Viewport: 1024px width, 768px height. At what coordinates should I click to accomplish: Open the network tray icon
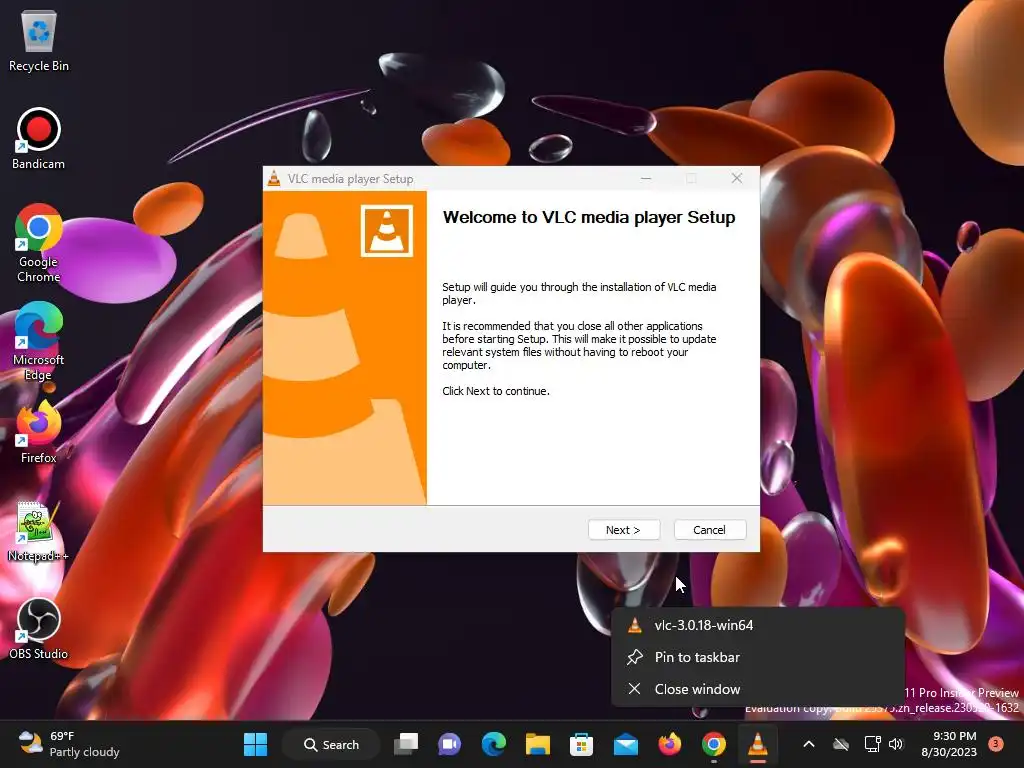point(872,744)
